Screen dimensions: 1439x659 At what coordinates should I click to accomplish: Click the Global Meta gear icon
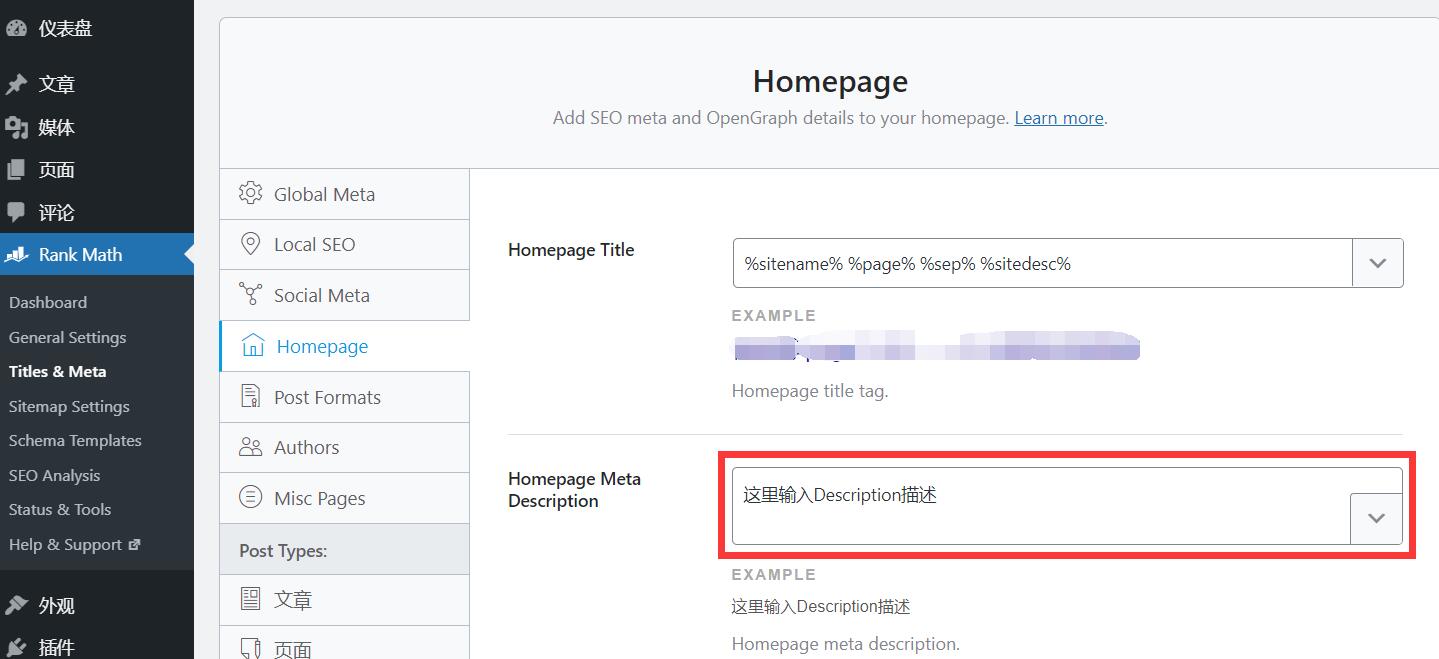click(x=250, y=194)
